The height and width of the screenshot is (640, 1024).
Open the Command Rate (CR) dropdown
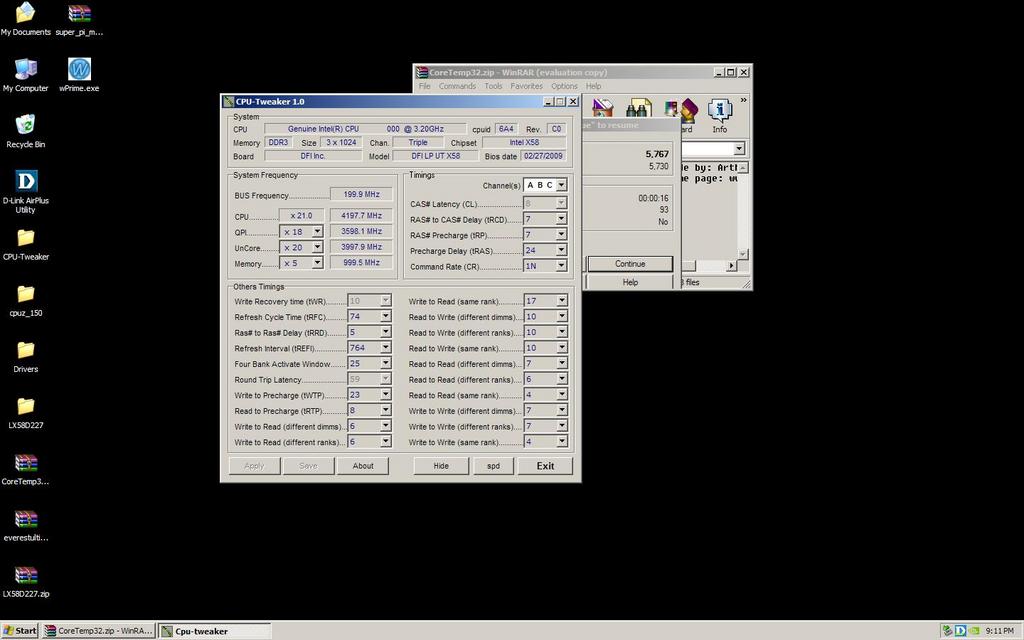(561, 266)
